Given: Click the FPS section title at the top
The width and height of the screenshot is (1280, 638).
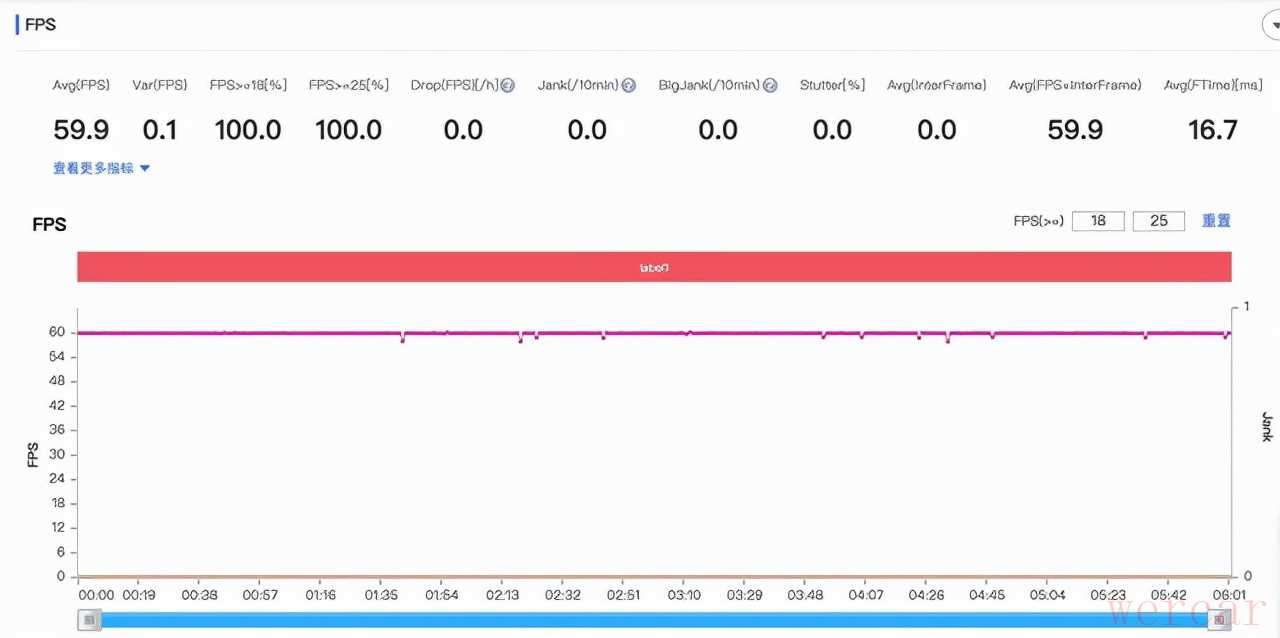Looking at the screenshot, I should pyautogui.click(x=40, y=25).
